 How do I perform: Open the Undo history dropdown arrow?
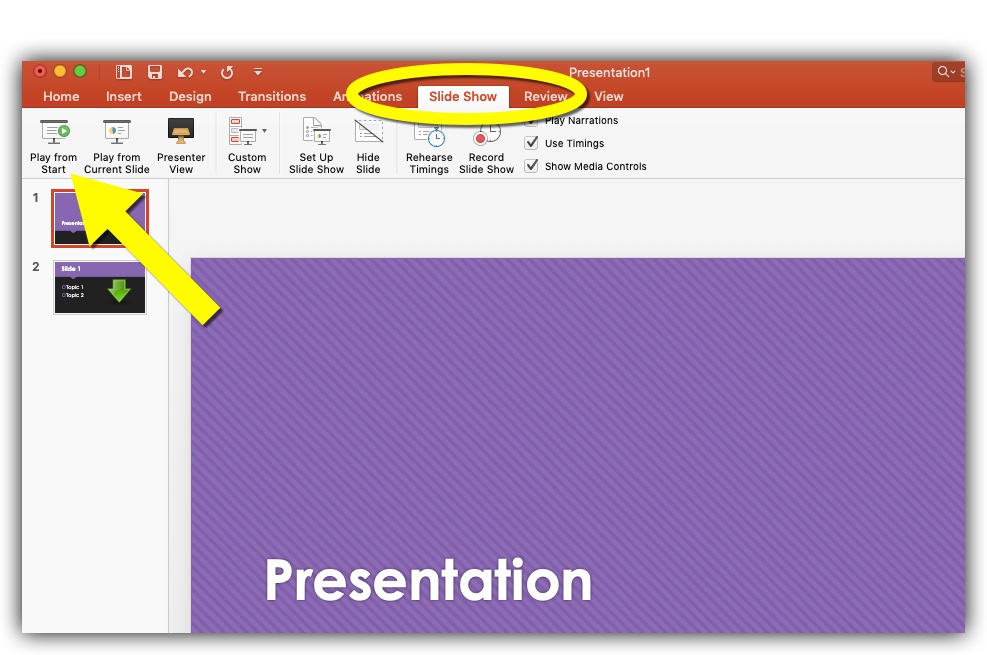click(203, 72)
